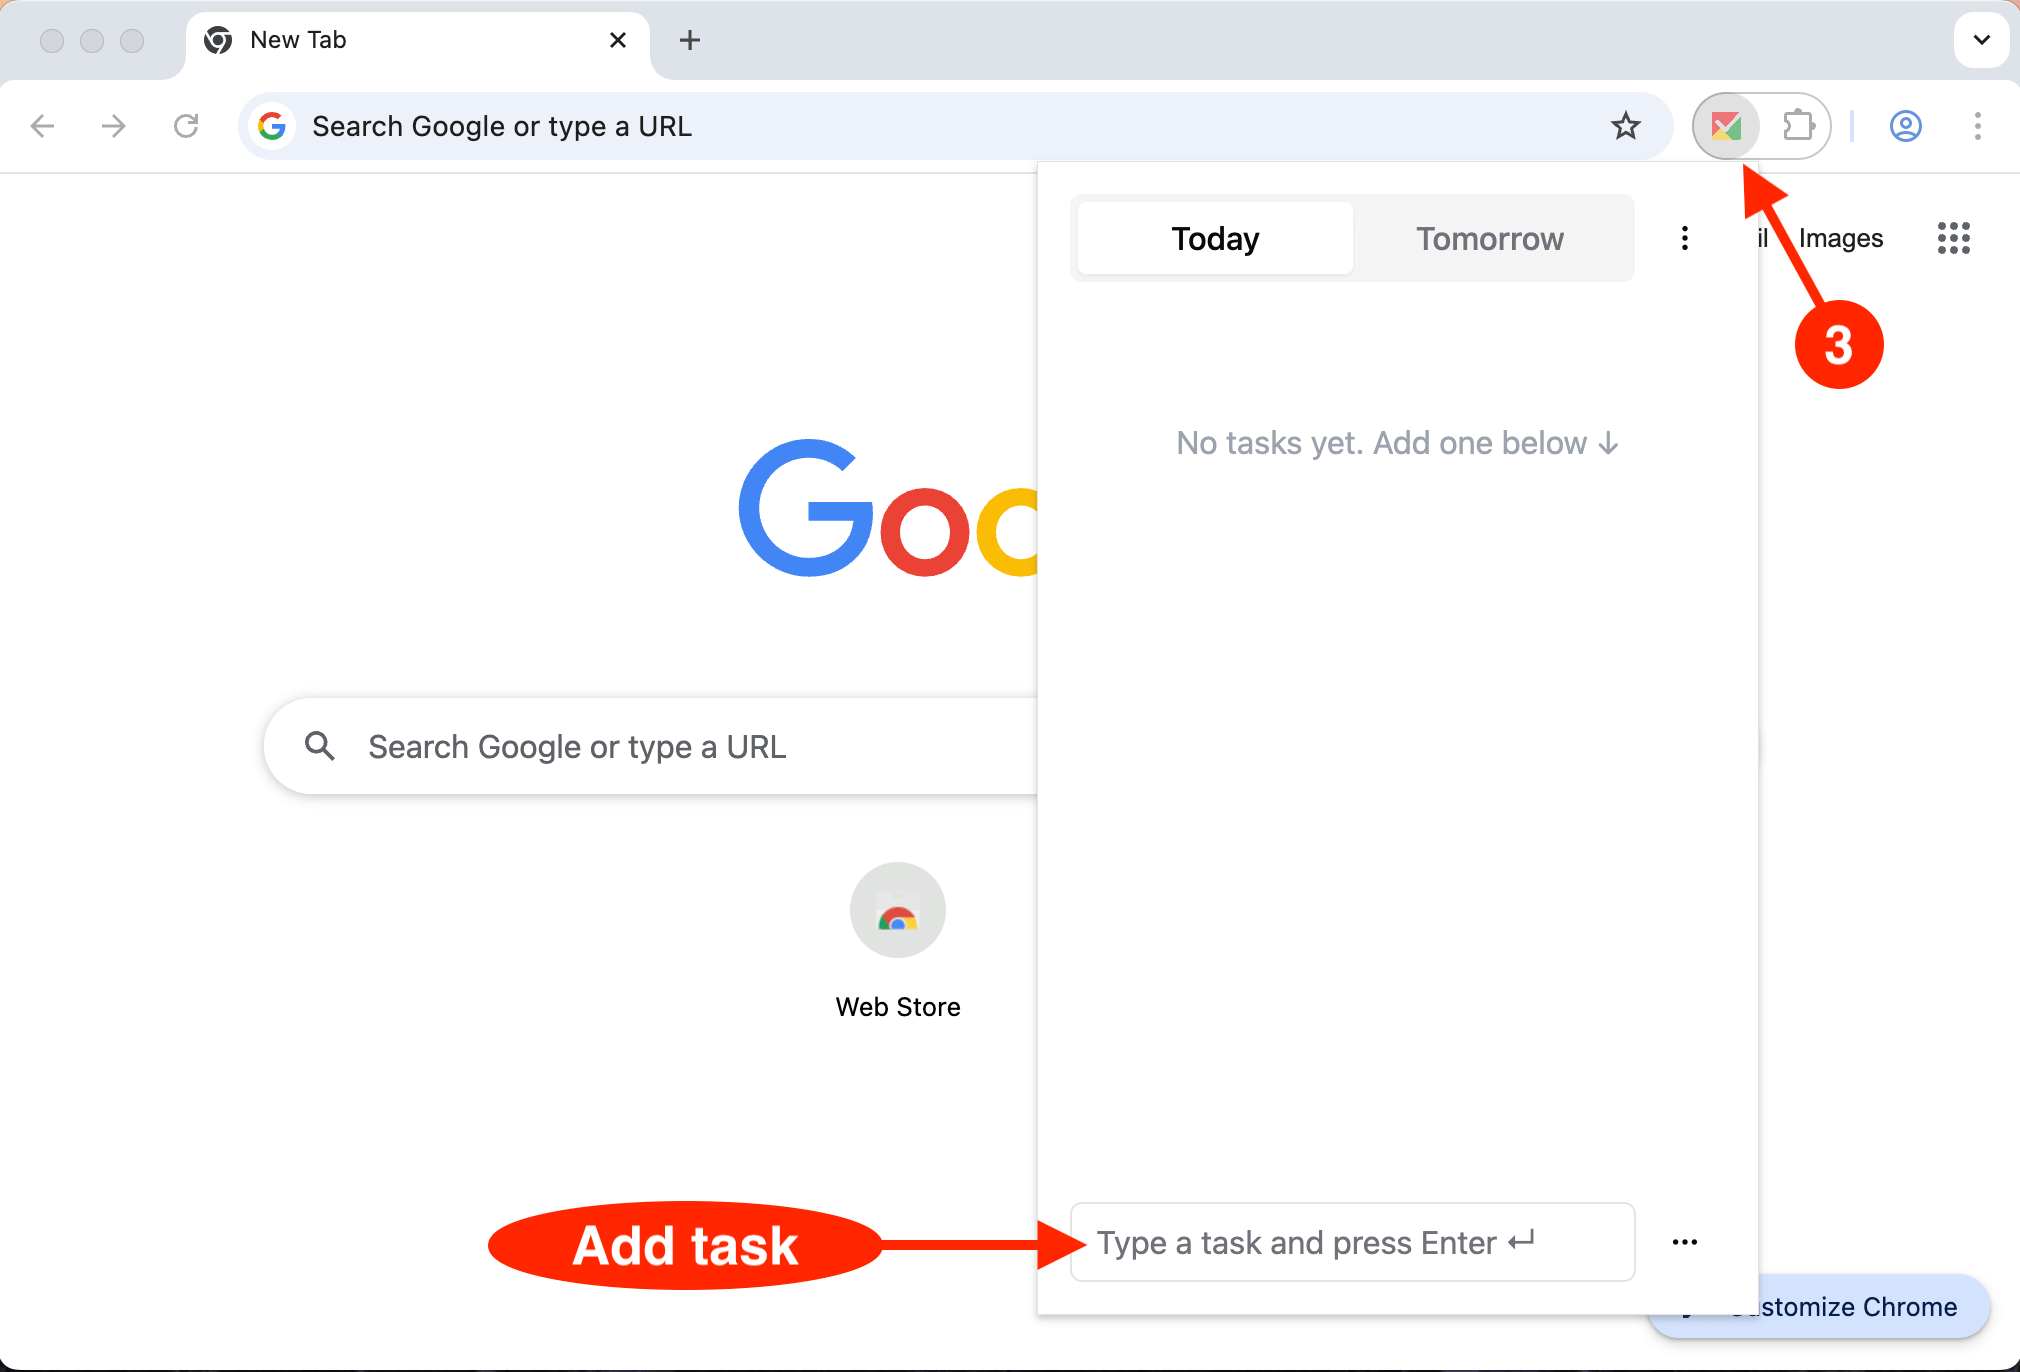The image size is (2020, 1372).
Task: Open the Chrome three-dot menu
Action: point(1977,126)
